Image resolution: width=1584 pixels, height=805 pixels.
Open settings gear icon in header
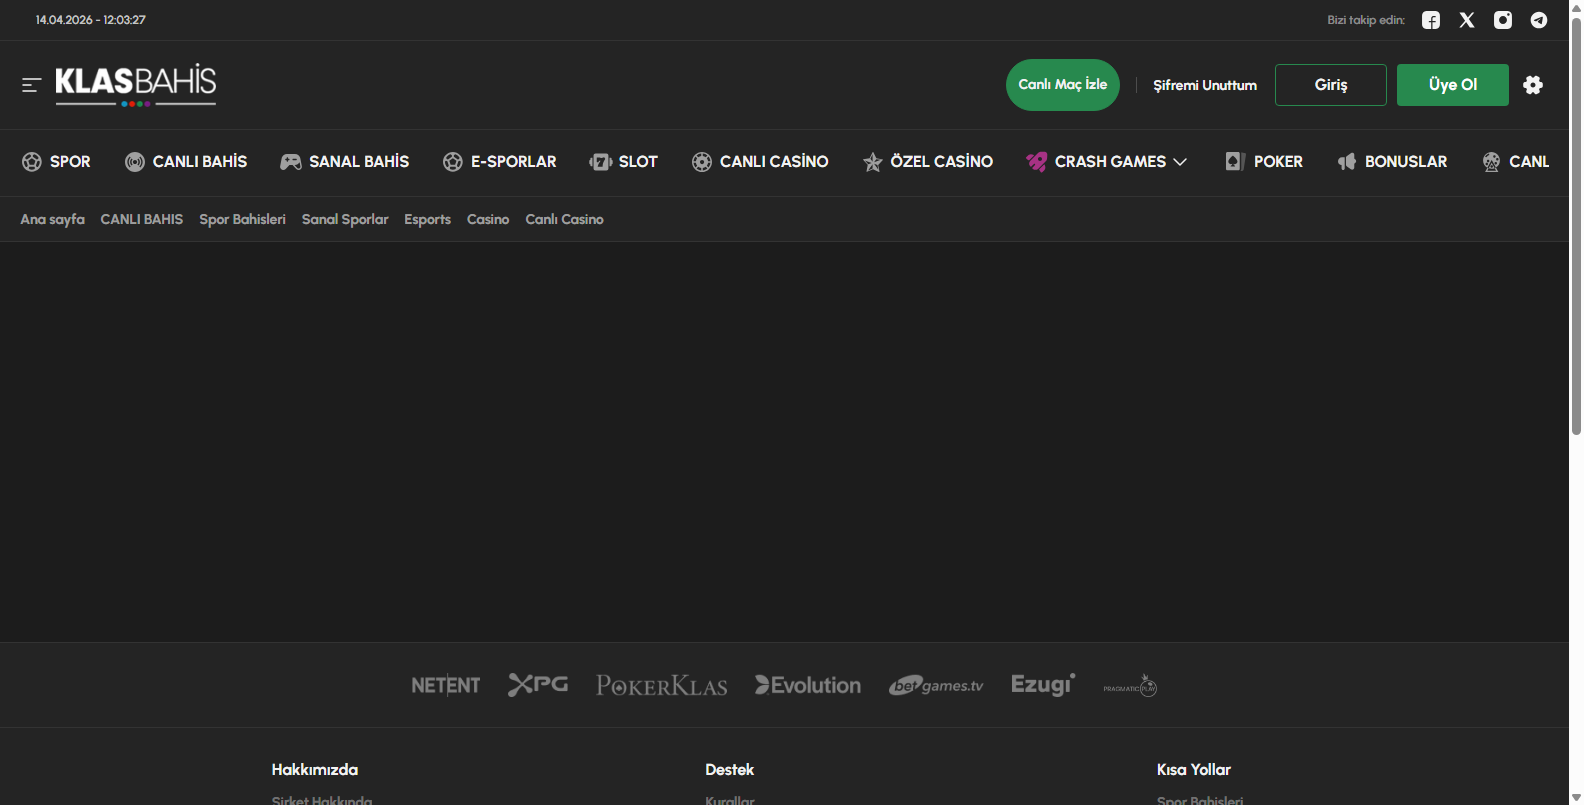pyautogui.click(x=1533, y=85)
